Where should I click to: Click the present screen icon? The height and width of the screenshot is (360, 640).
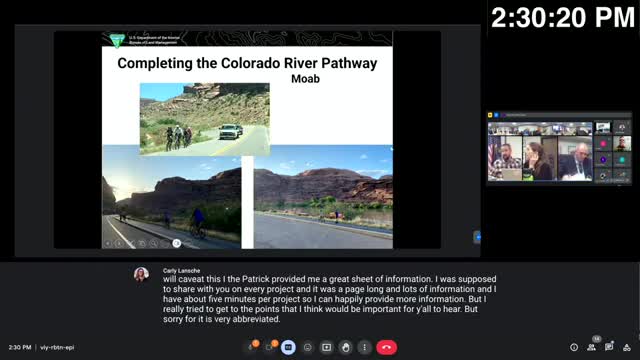pos(327,347)
